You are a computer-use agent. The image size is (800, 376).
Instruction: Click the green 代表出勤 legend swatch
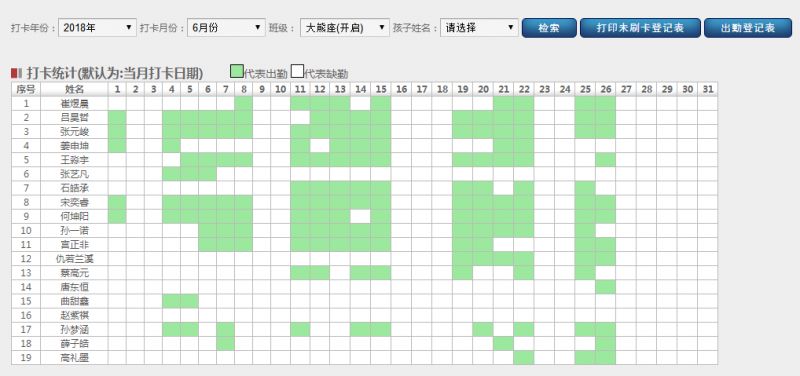[x=237, y=71]
